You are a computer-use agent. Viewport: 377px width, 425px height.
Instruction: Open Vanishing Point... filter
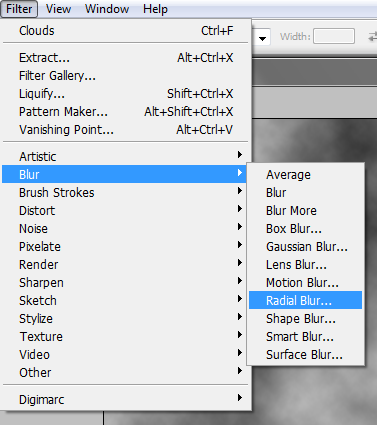point(126,130)
